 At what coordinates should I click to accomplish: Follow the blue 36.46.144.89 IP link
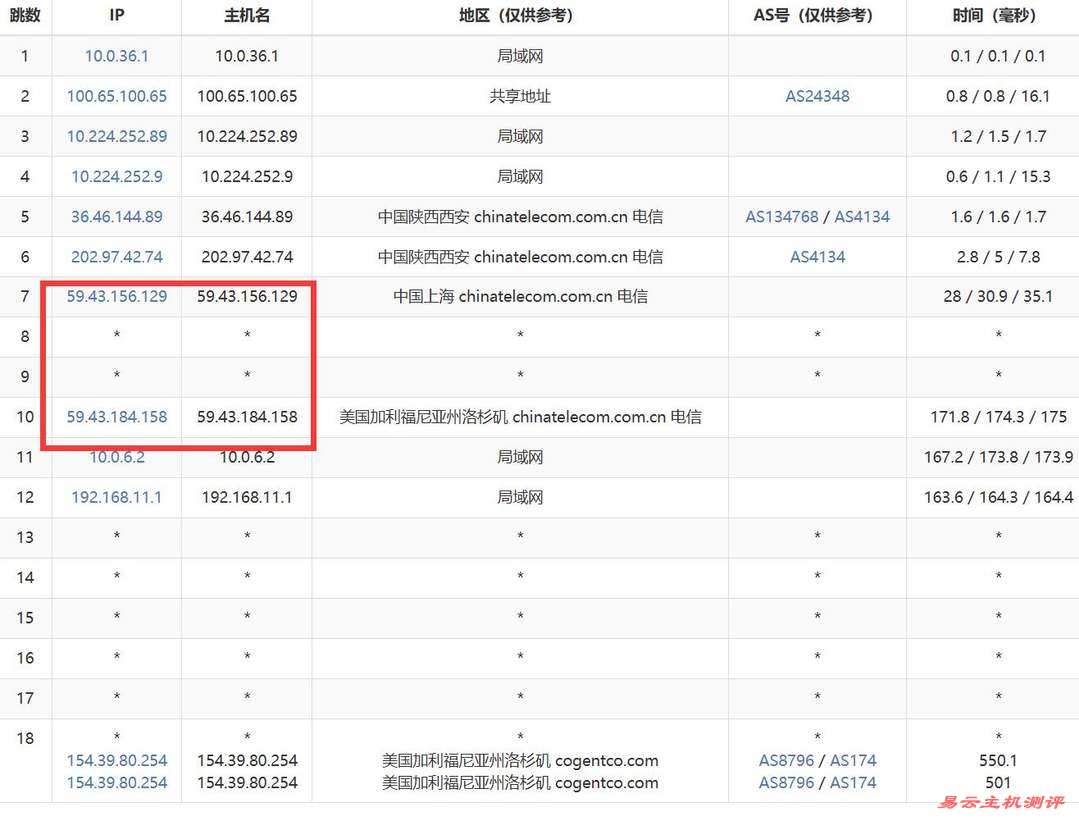[x=116, y=216]
